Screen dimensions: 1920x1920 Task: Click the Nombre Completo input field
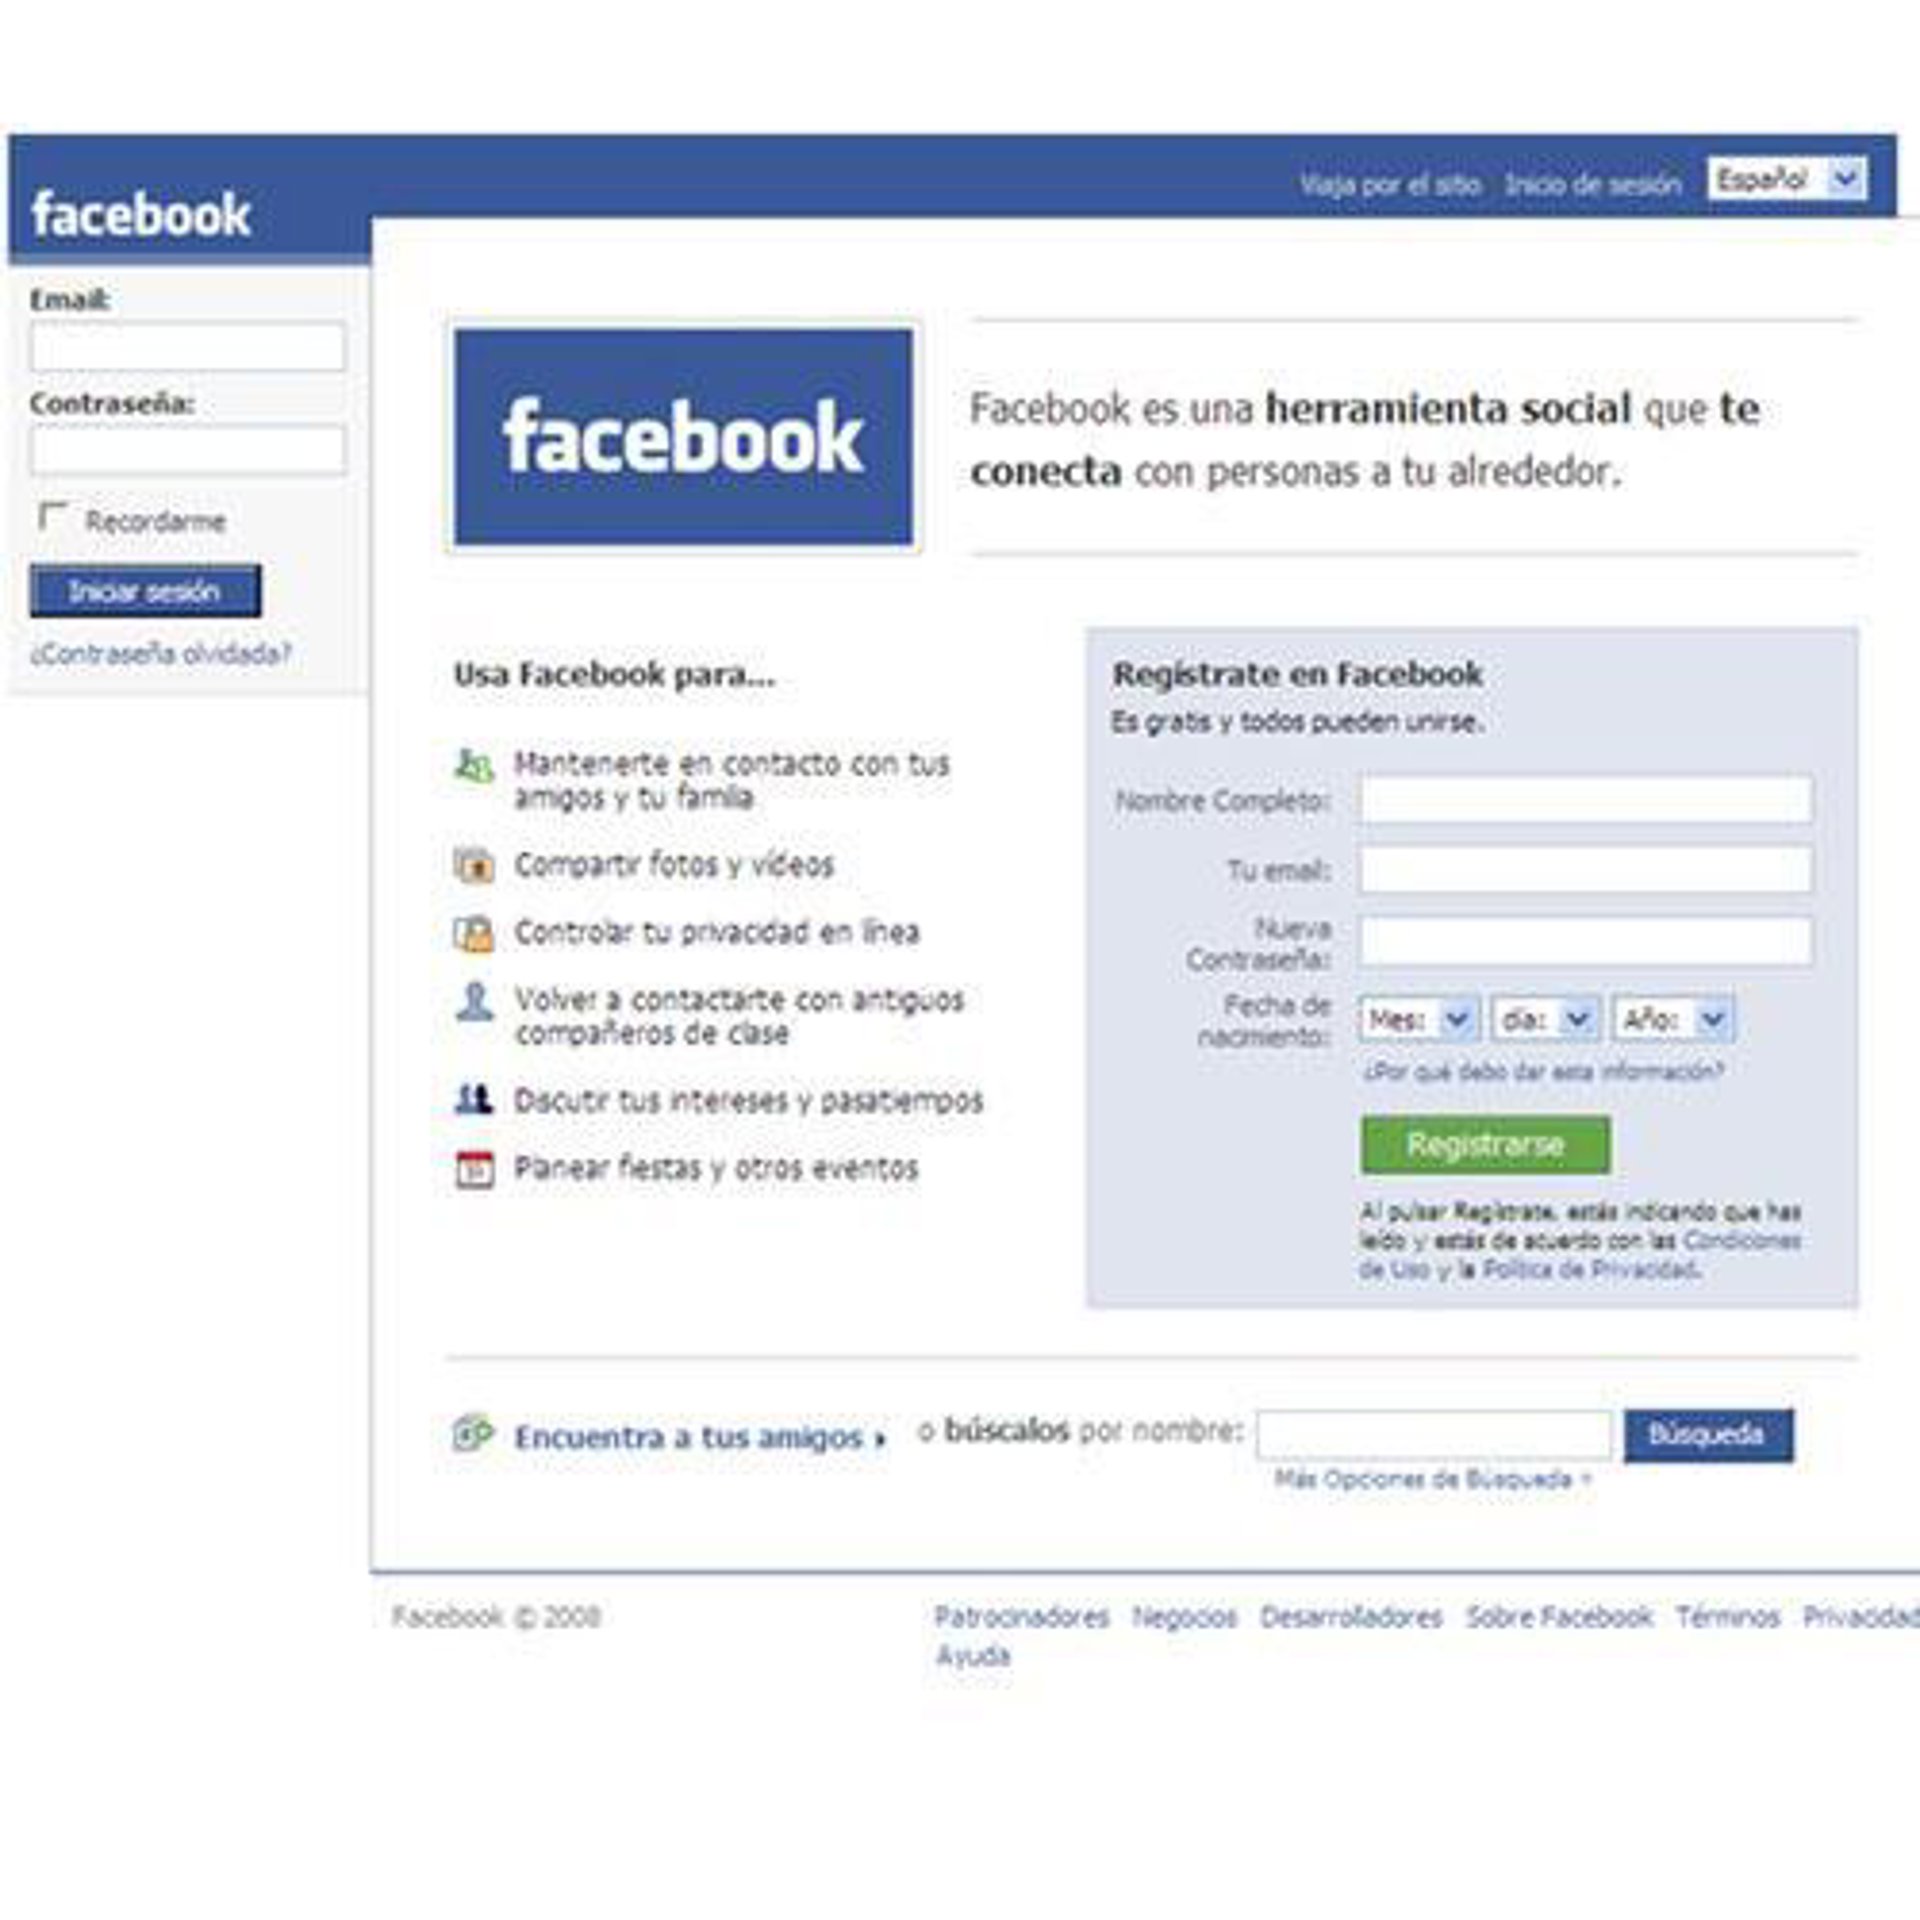[1585, 800]
